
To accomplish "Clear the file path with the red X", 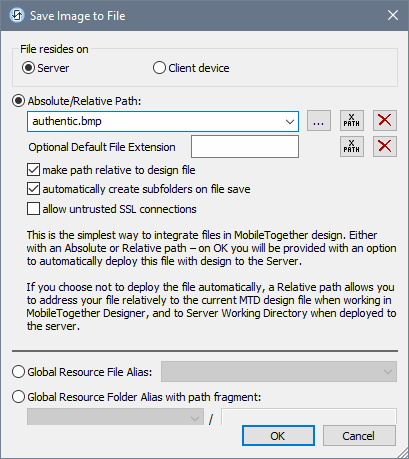I will tap(385, 120).
